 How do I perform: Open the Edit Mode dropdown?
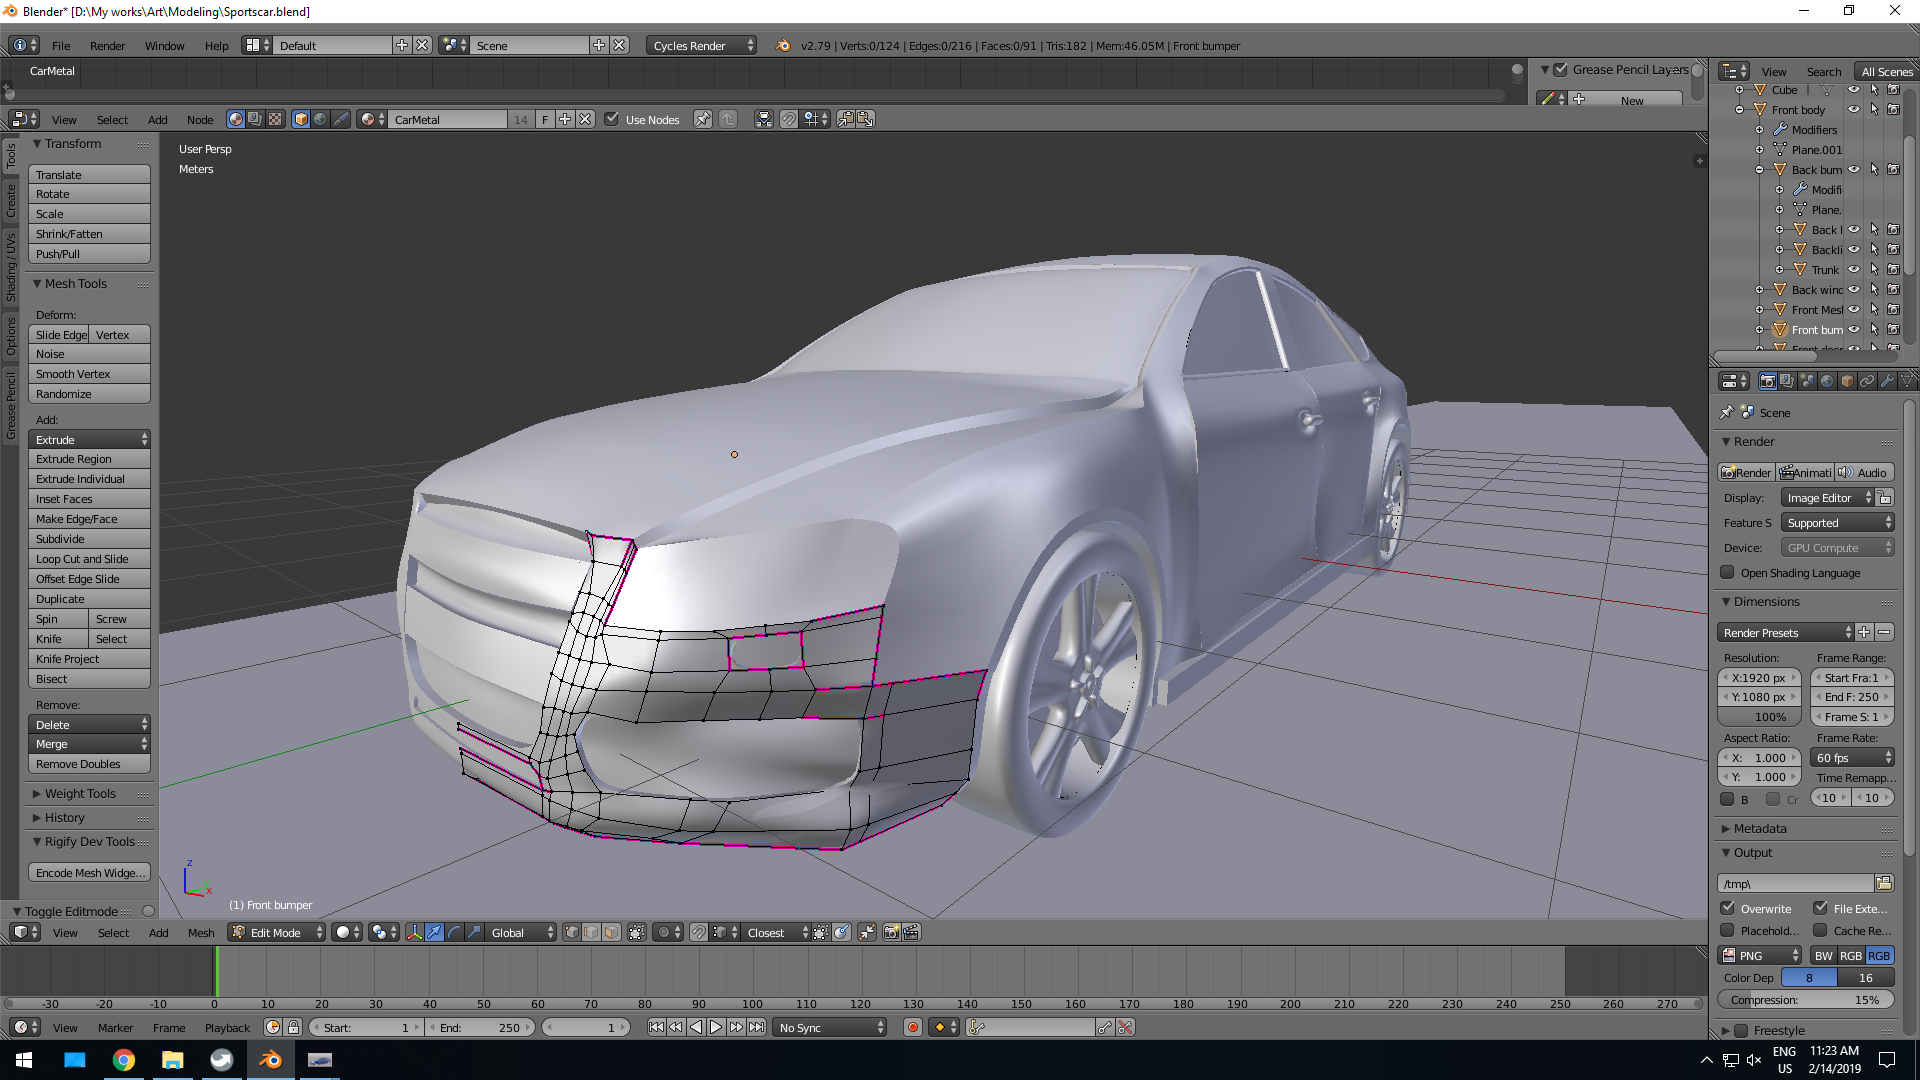[277, 932]
